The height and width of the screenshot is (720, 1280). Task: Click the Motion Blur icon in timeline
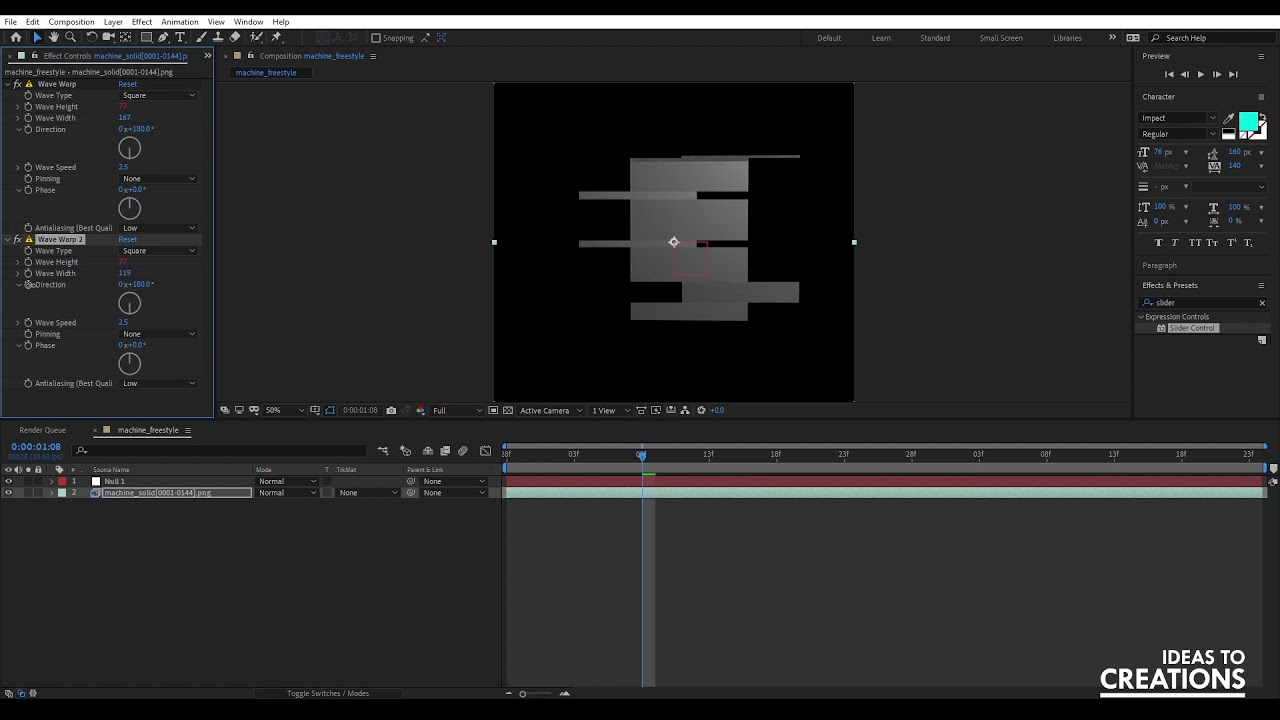click(x=462, y=451)
